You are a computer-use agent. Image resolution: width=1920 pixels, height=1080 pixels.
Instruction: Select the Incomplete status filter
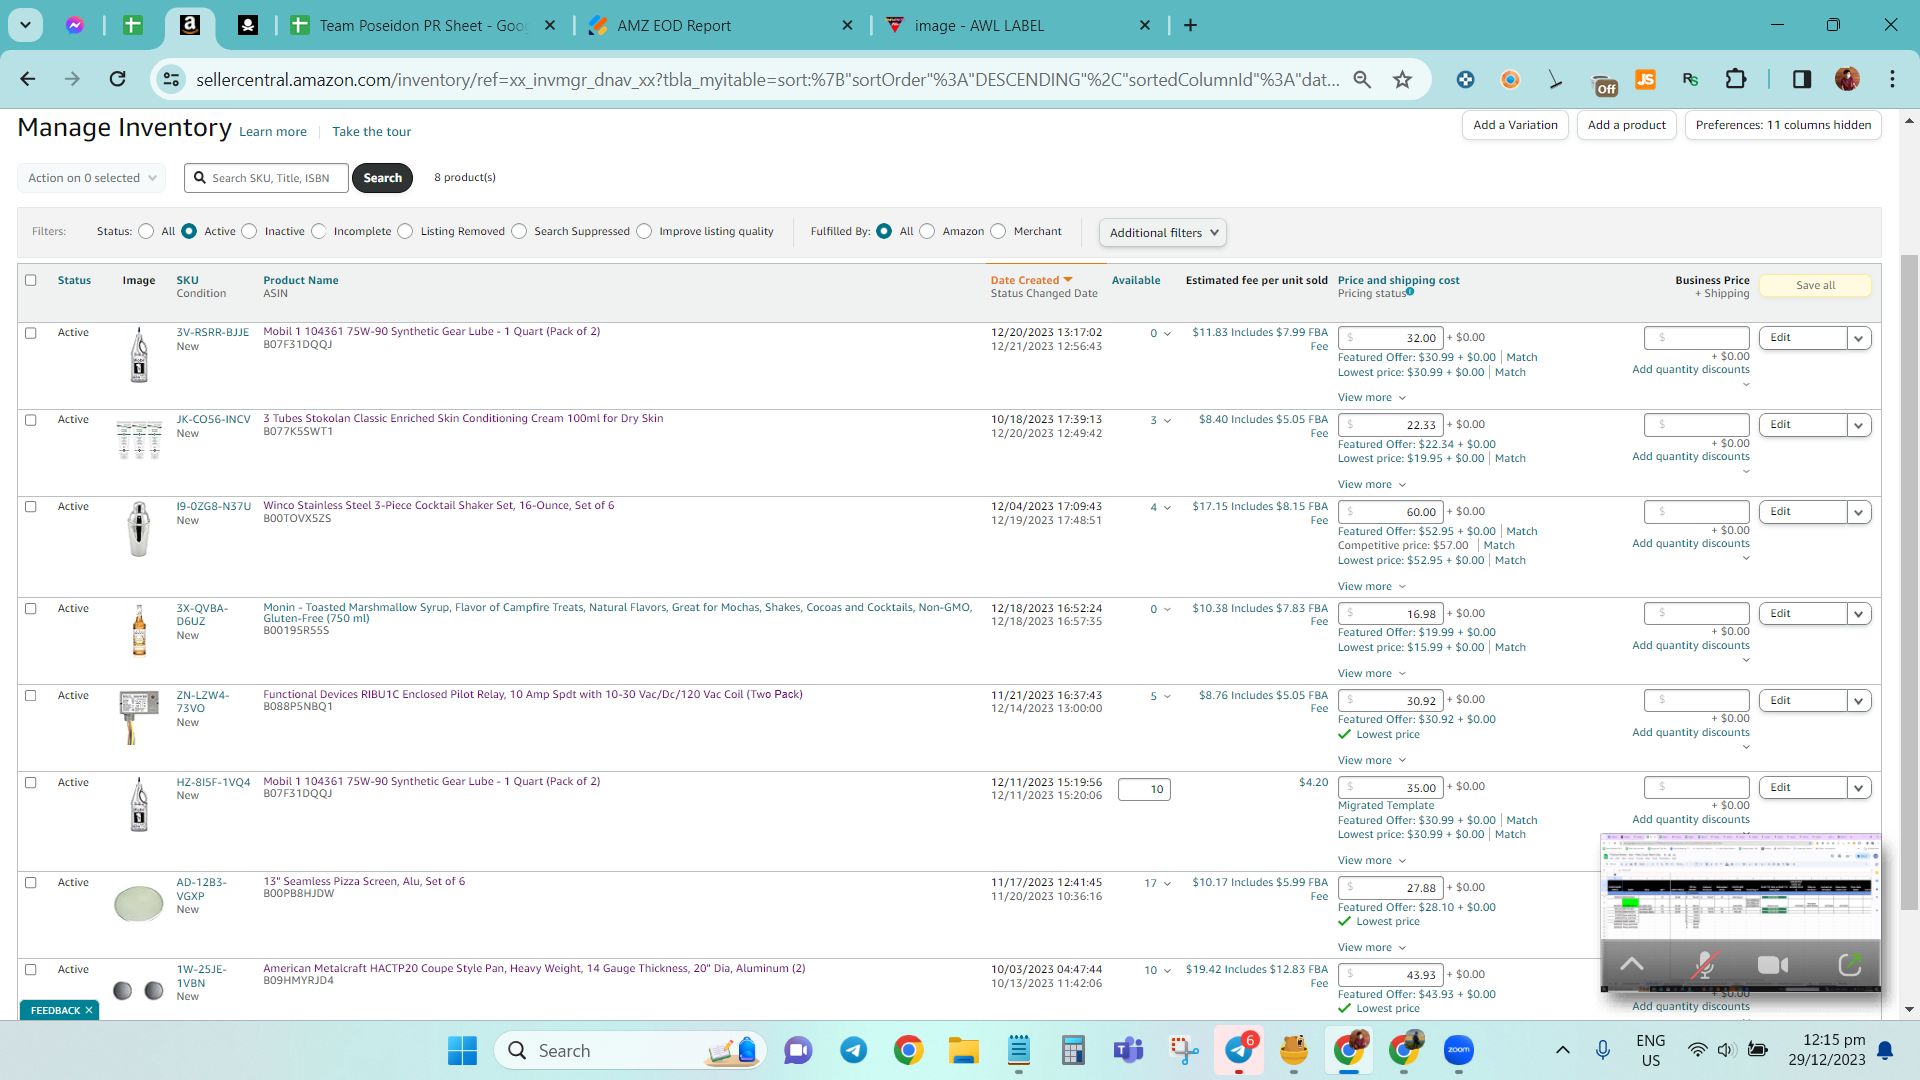(x=318, y=232)
